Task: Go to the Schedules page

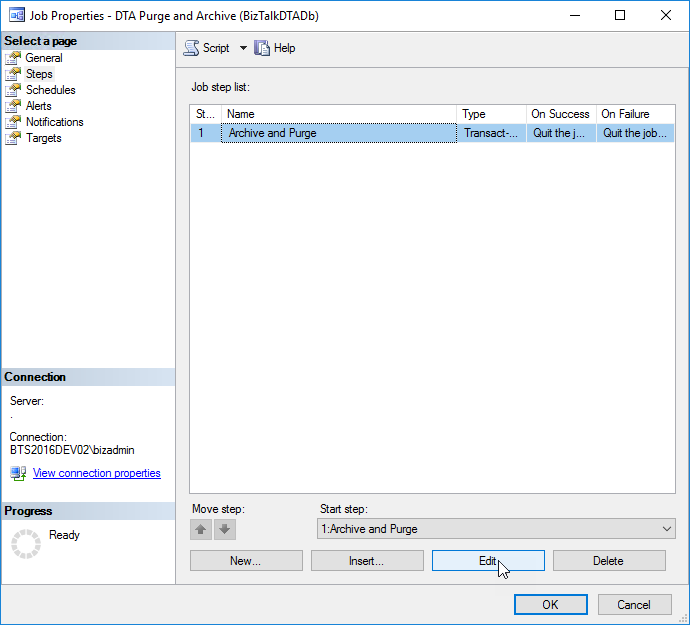Action: pyautogui.click(x=51, y=90)
